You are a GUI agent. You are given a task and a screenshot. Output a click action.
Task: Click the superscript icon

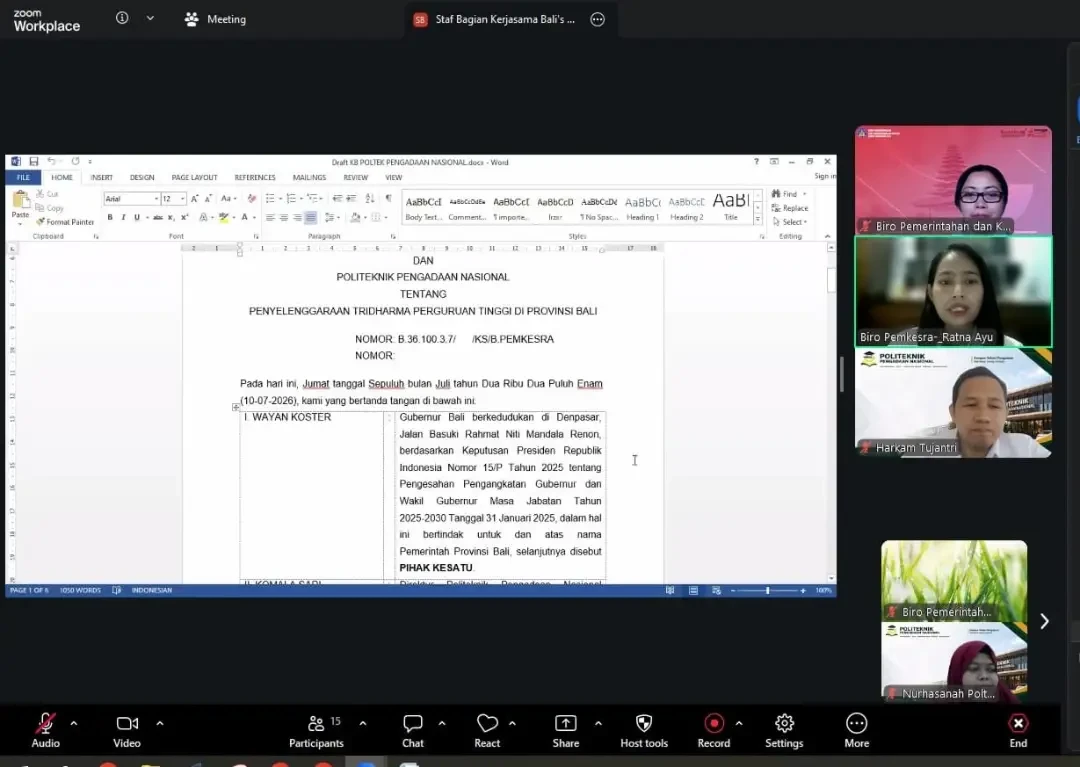pyautogui.click(x=185, y=218)
